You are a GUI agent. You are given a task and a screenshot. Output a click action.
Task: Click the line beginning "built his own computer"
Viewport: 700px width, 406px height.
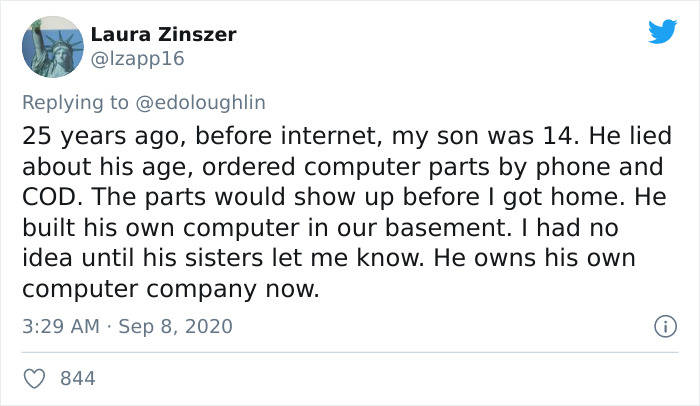(320, 228)
